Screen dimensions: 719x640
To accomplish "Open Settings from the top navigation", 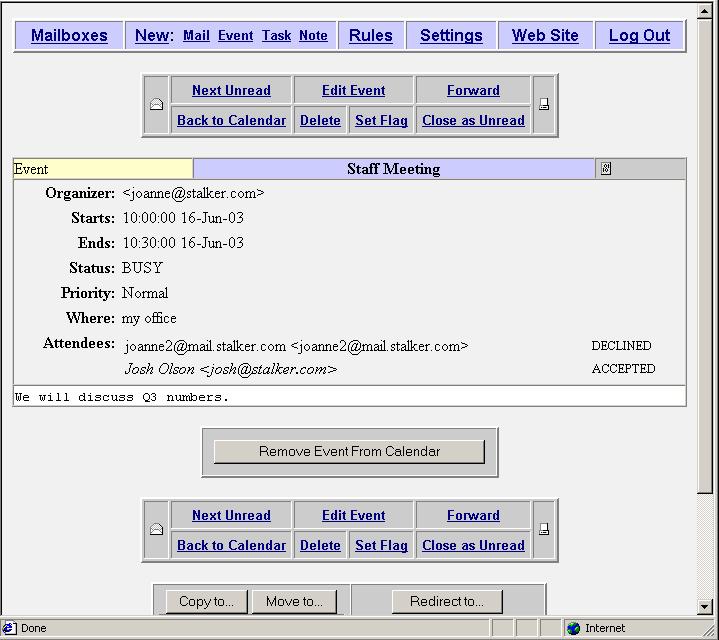I will coord(451,35).
